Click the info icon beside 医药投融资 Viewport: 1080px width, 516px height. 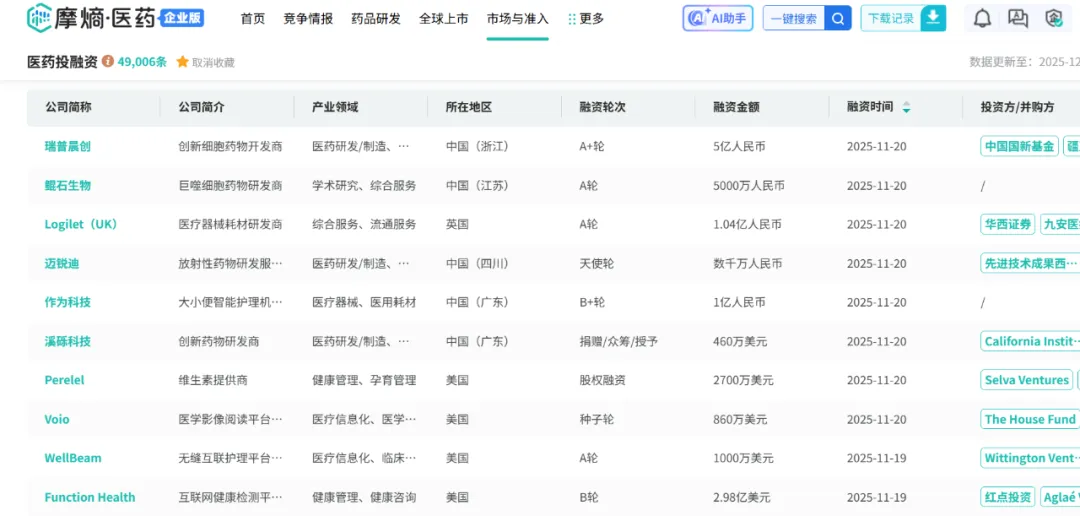pos(108,62)
